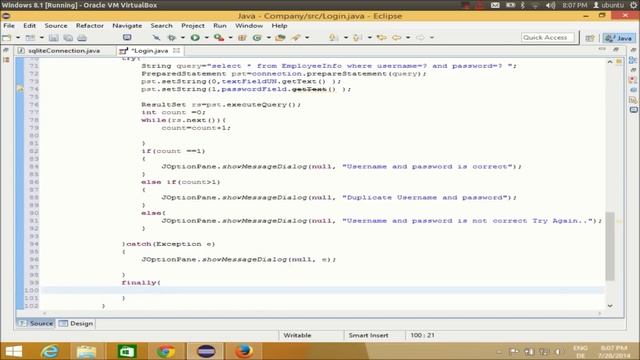Open Windows Start button in taskbar
The image size is (640, 360).
click(x=14, y=351)
